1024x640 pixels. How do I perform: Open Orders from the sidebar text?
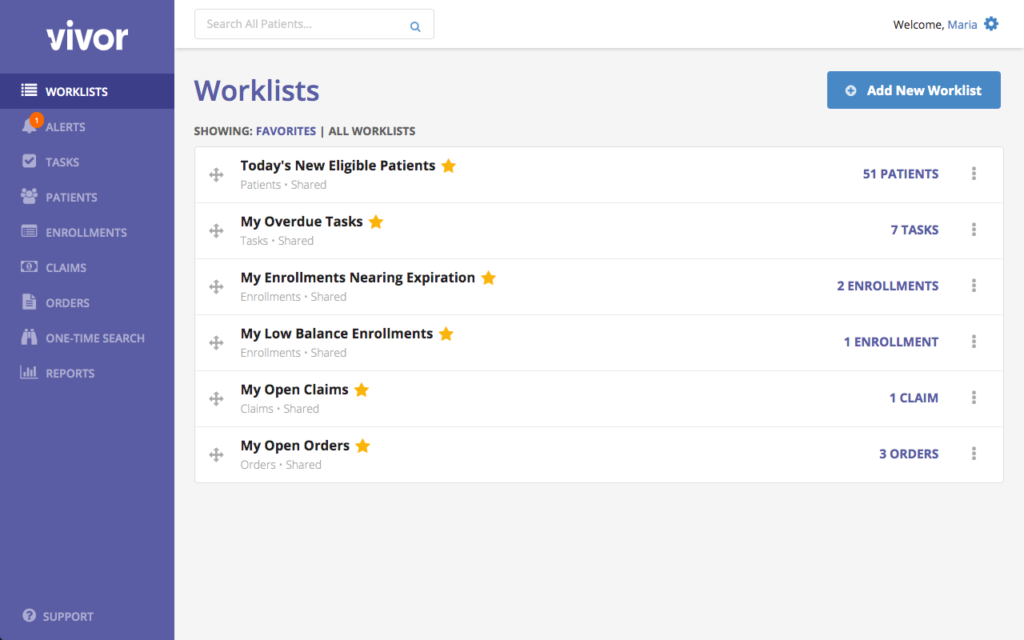pyautogui.click(x=67, y=303)
